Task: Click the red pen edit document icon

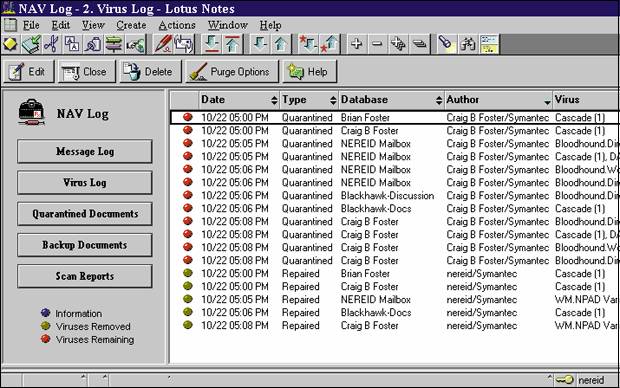Action: (163, 44)
